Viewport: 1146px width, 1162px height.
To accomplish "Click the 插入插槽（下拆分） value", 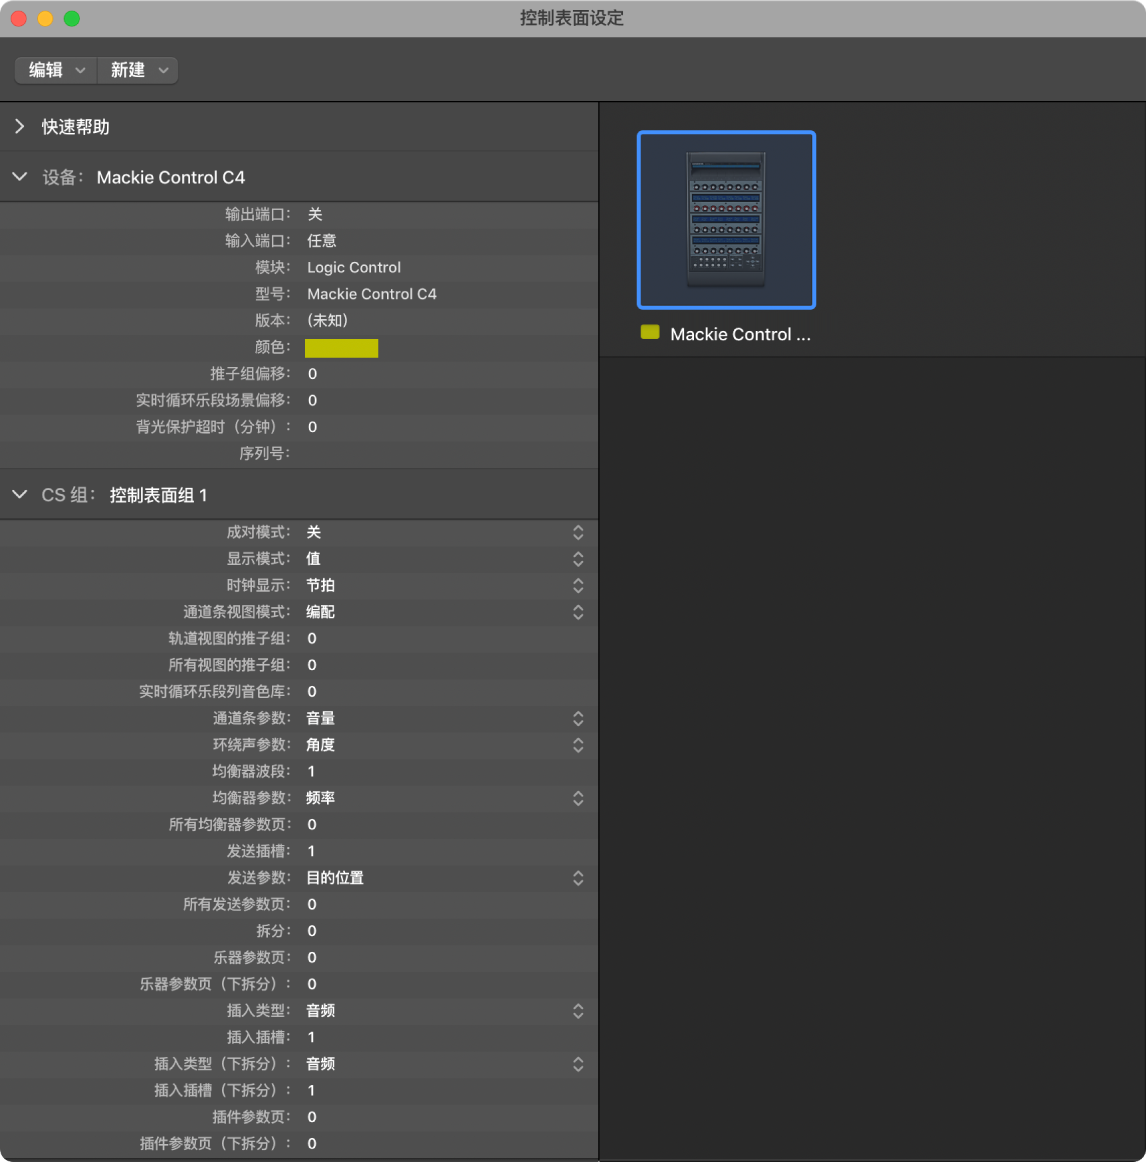I will coord(311,1091).
